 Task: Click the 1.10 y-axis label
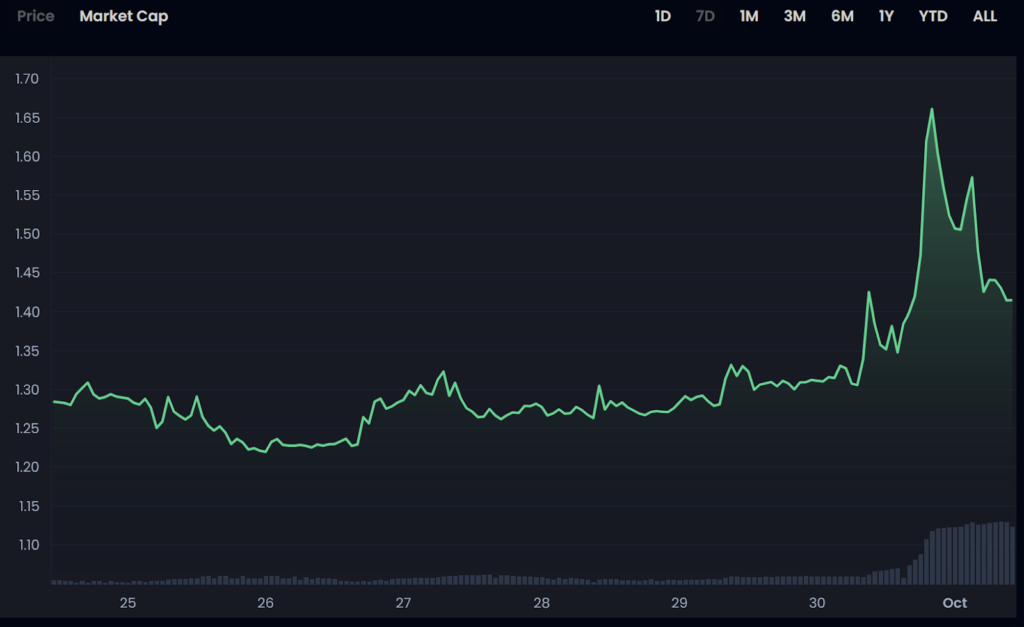(27, 545)
